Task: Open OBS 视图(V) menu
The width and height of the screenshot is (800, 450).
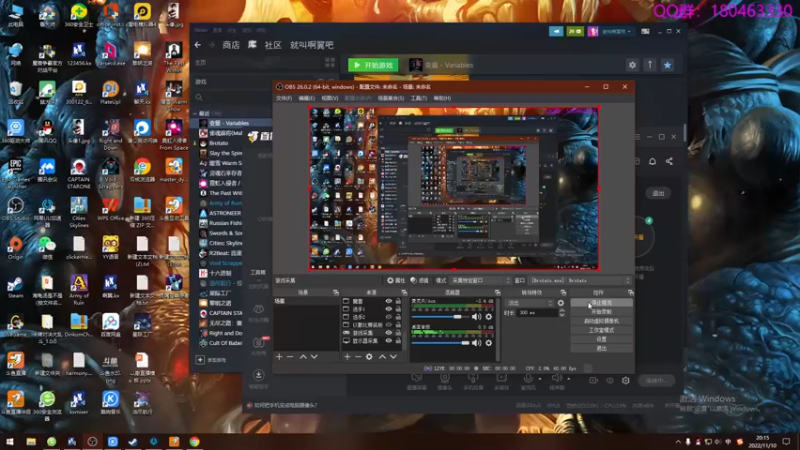Action: tap(329, 98)
